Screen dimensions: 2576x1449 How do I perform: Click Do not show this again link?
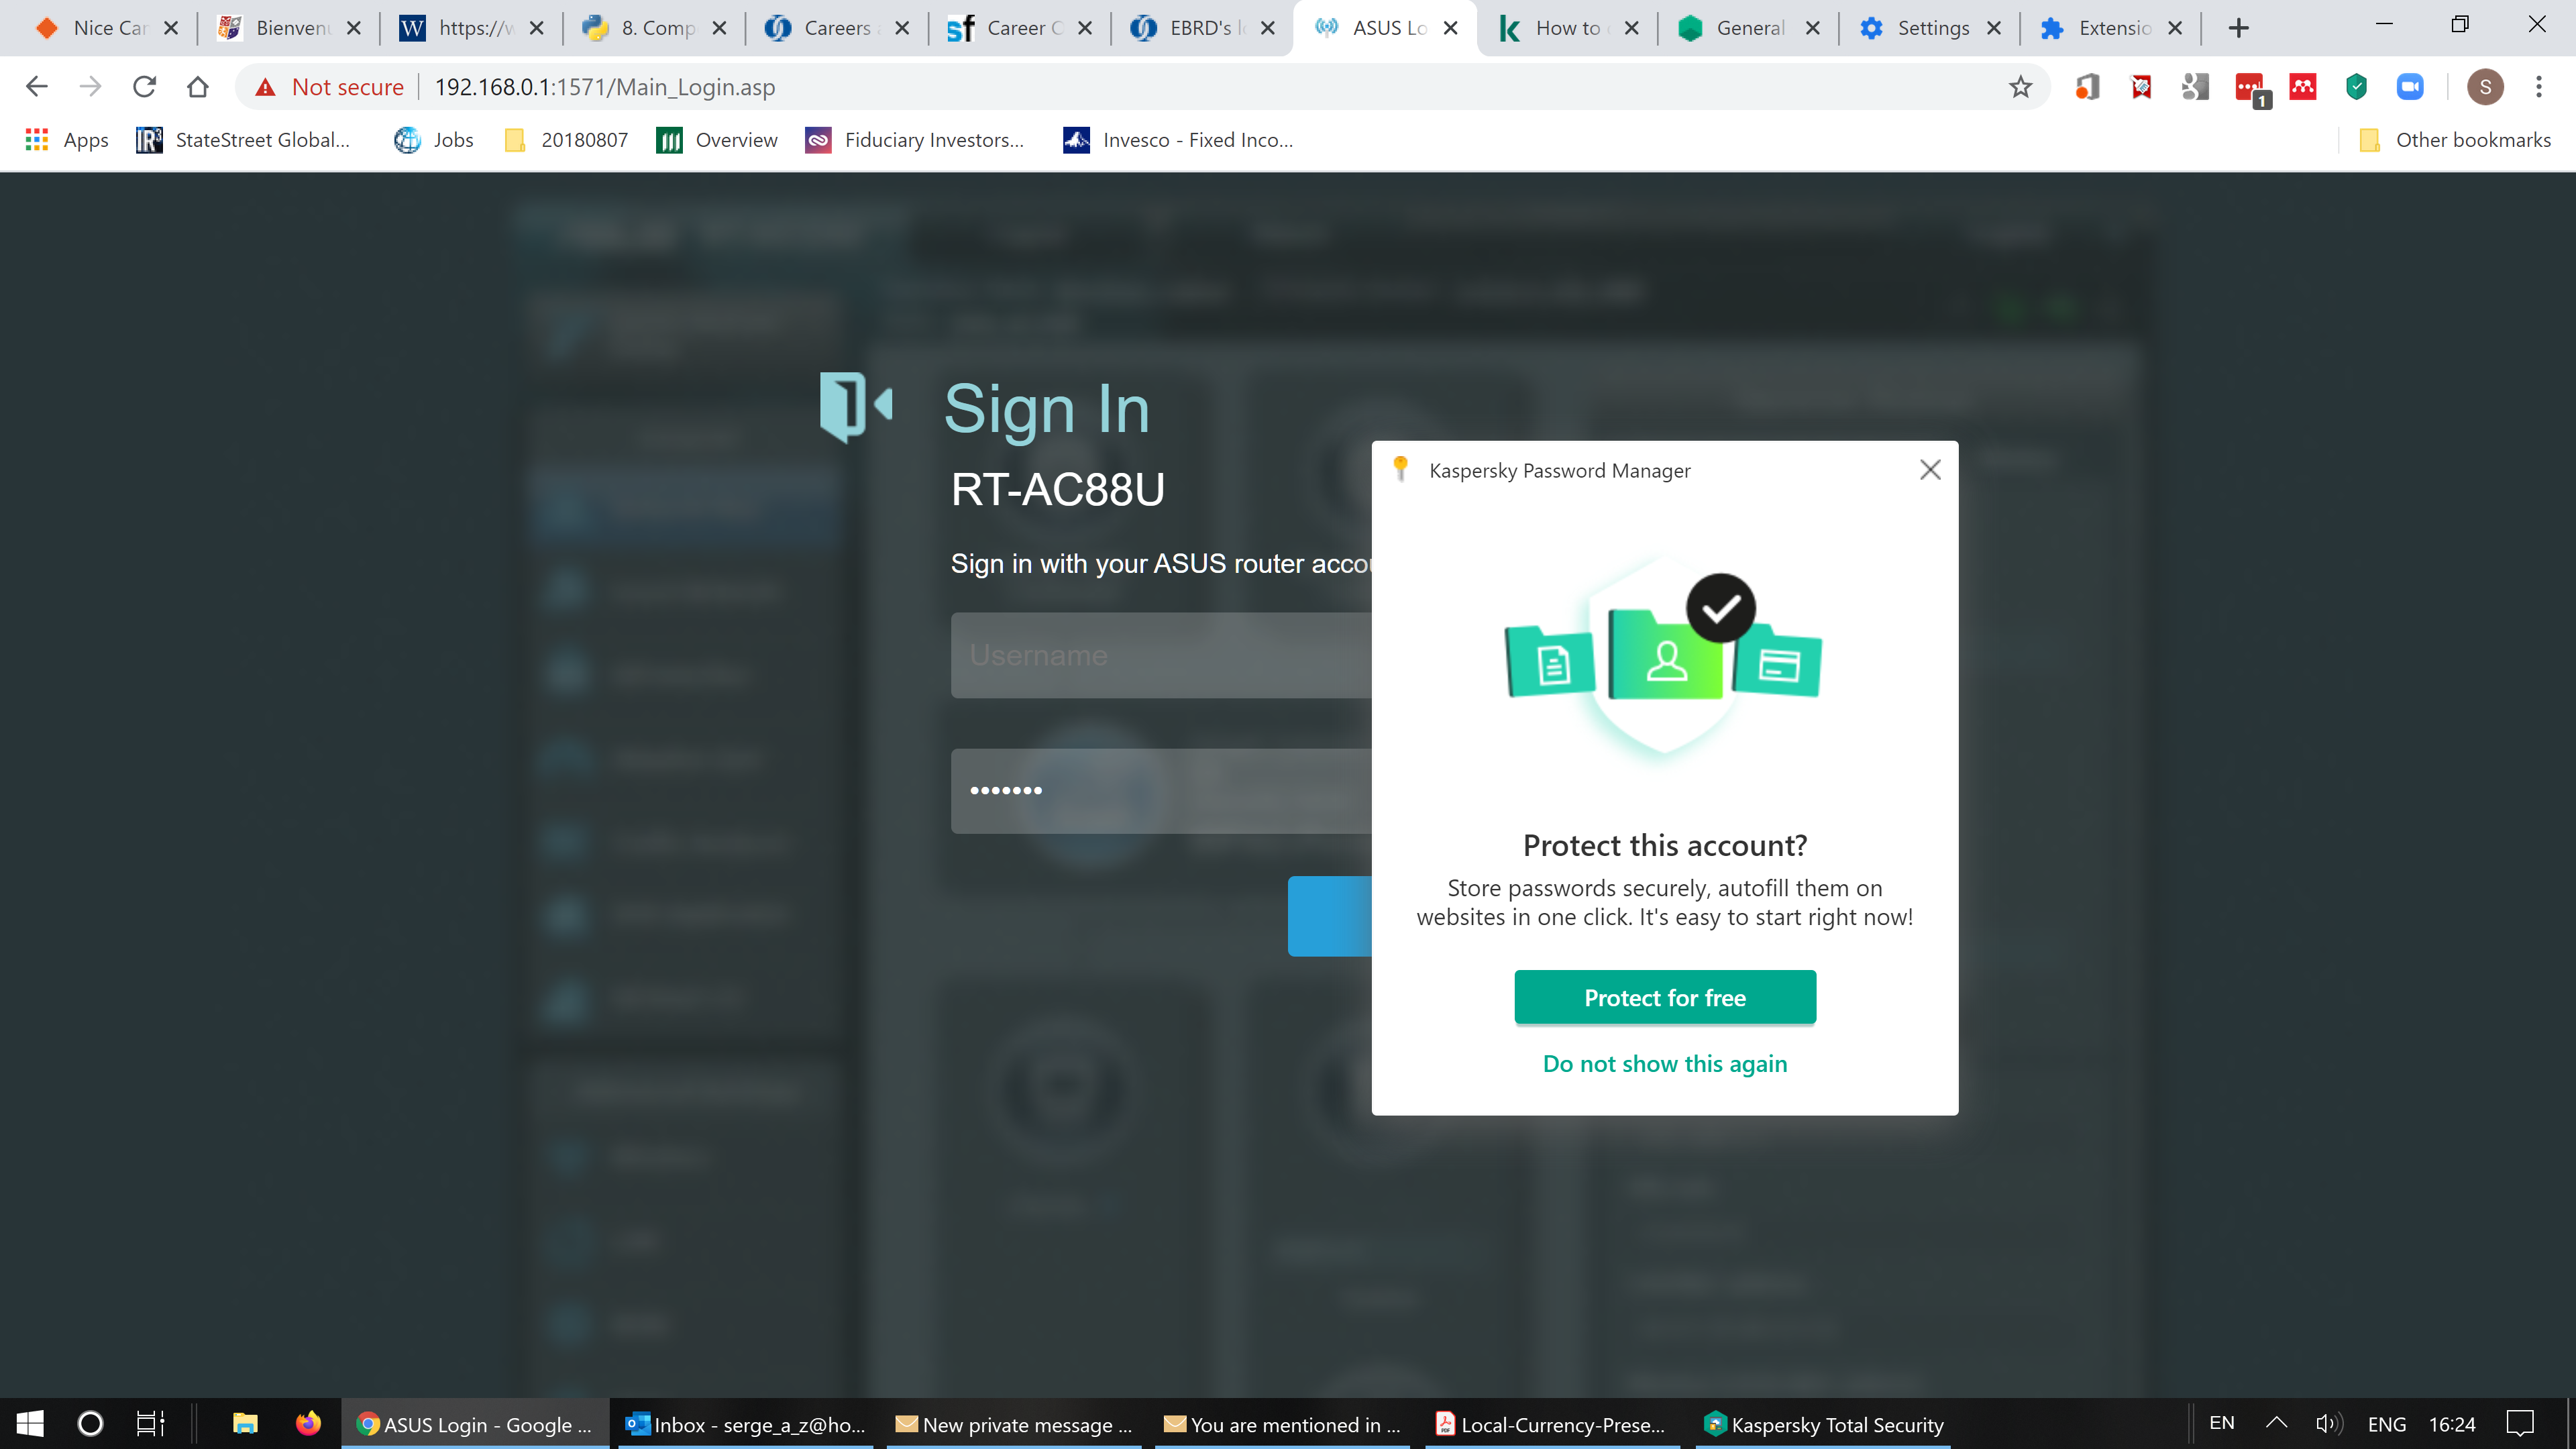1664,1063
